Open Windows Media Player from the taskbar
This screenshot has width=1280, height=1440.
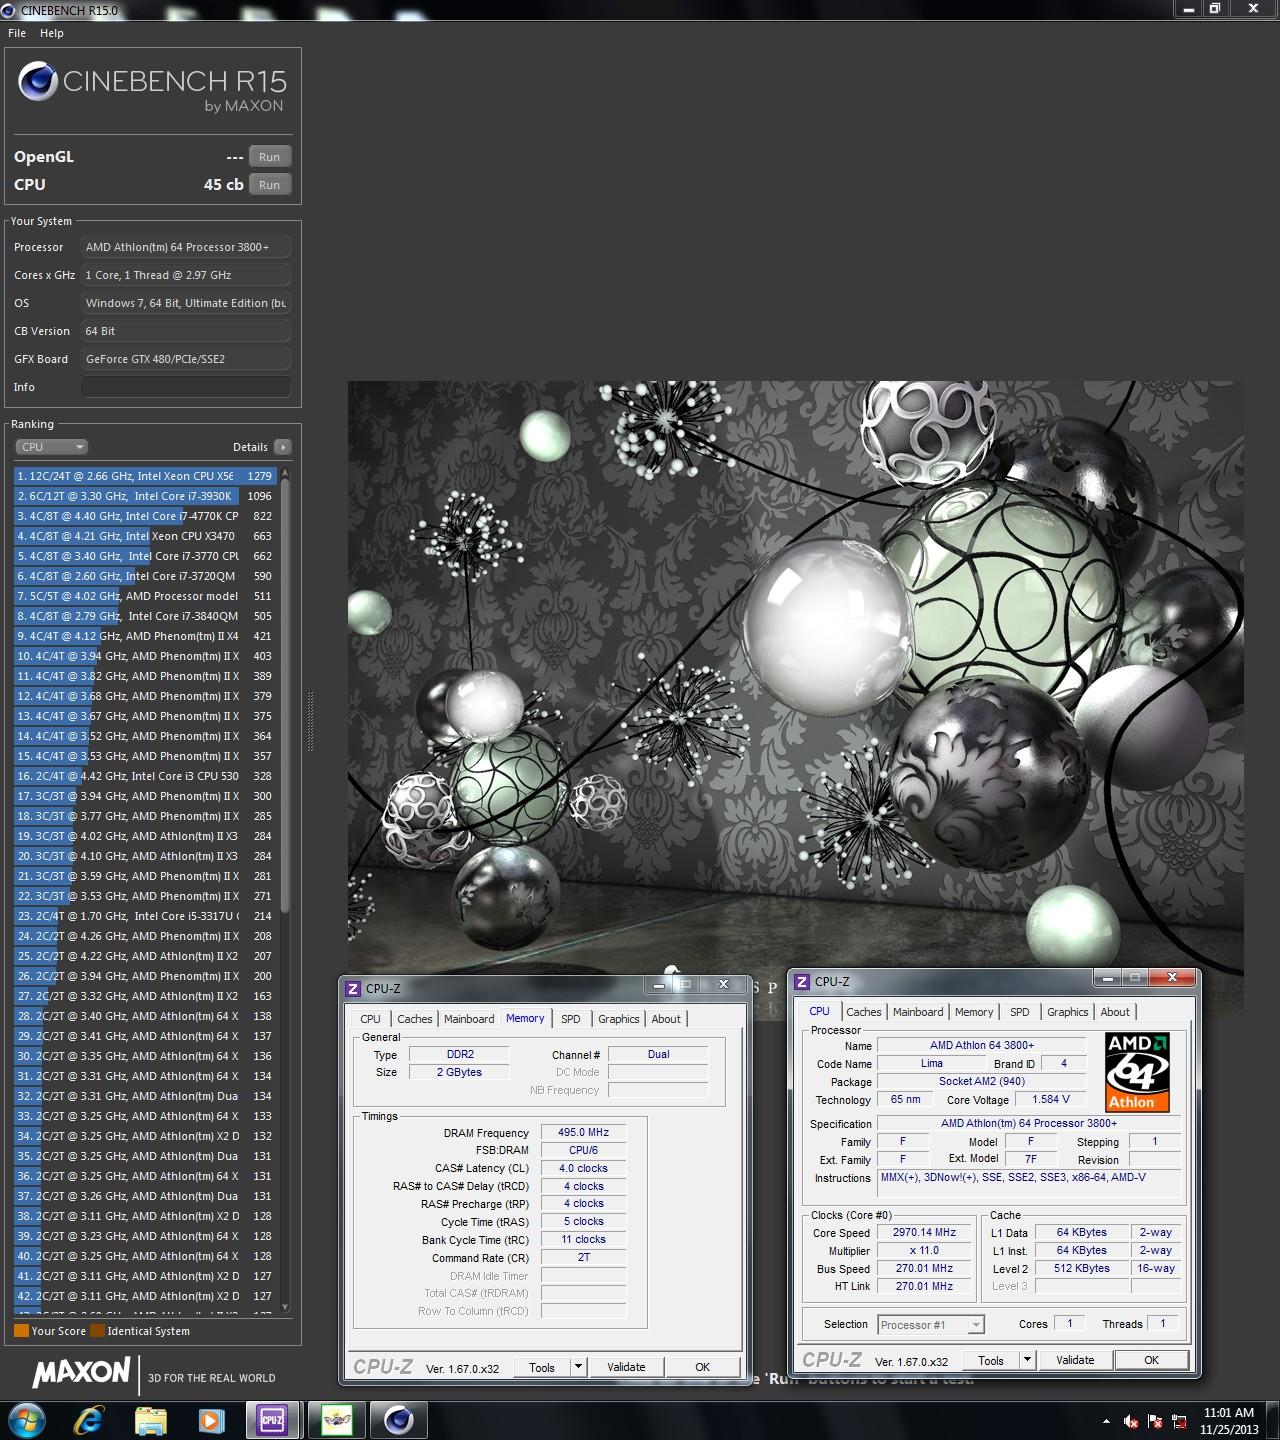(211, 1420)
